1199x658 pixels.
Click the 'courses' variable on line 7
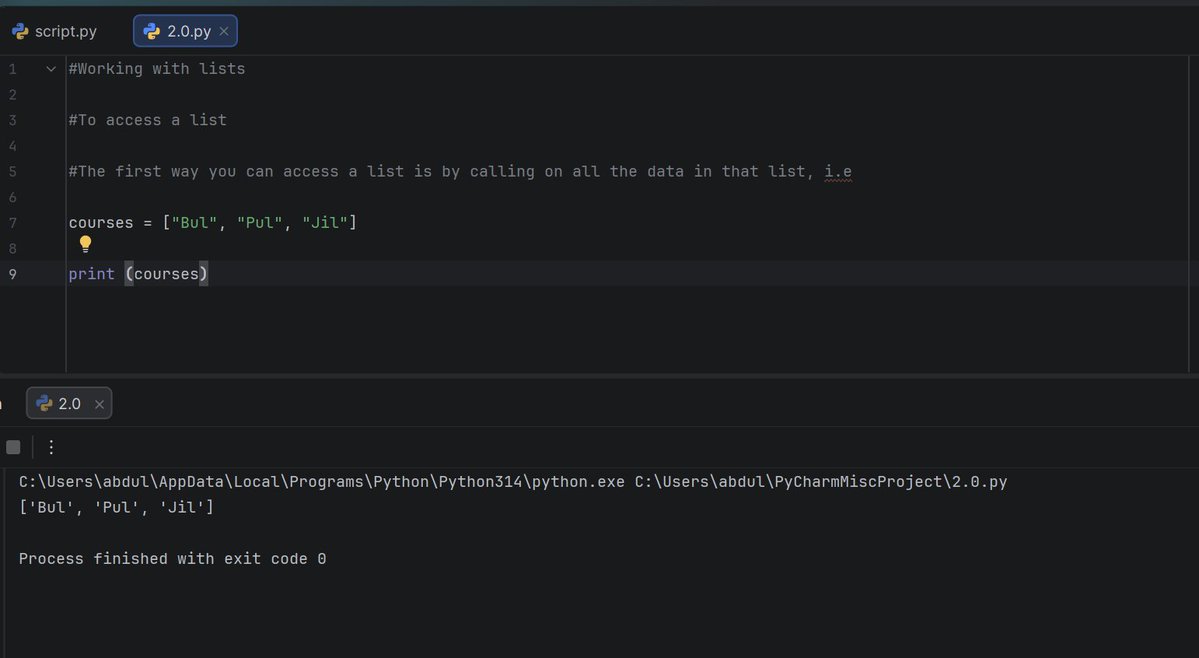click(101, 223)
